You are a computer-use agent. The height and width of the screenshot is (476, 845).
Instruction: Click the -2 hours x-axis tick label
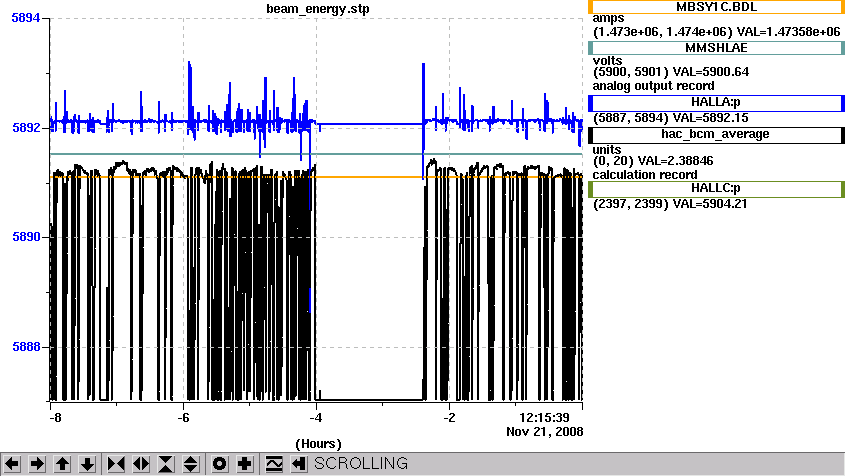point(449,418)
